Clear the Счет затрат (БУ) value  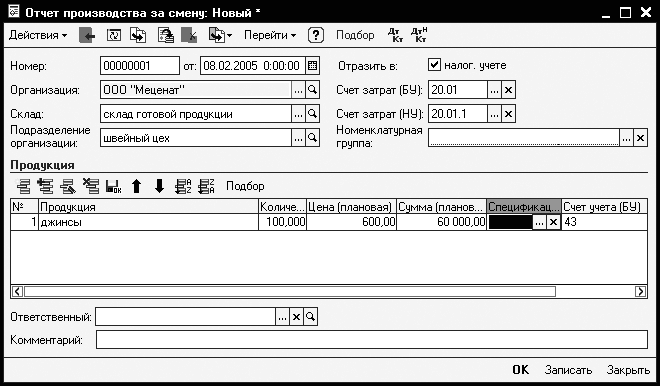pos(508,90)
